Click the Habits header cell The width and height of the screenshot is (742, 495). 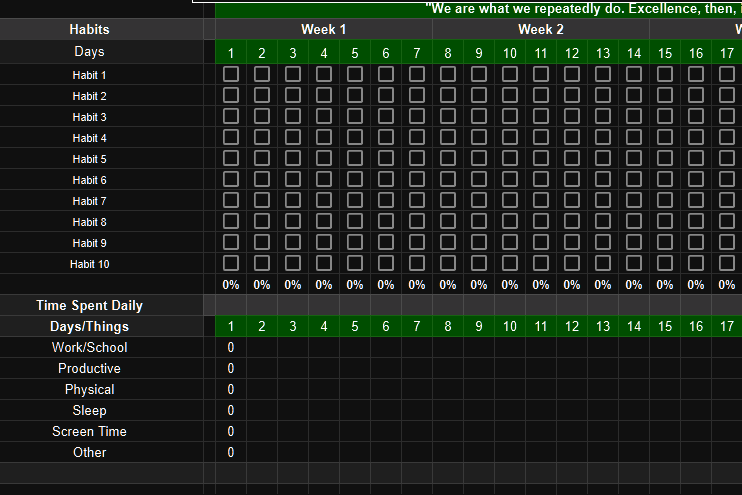[x=90, y=30]
